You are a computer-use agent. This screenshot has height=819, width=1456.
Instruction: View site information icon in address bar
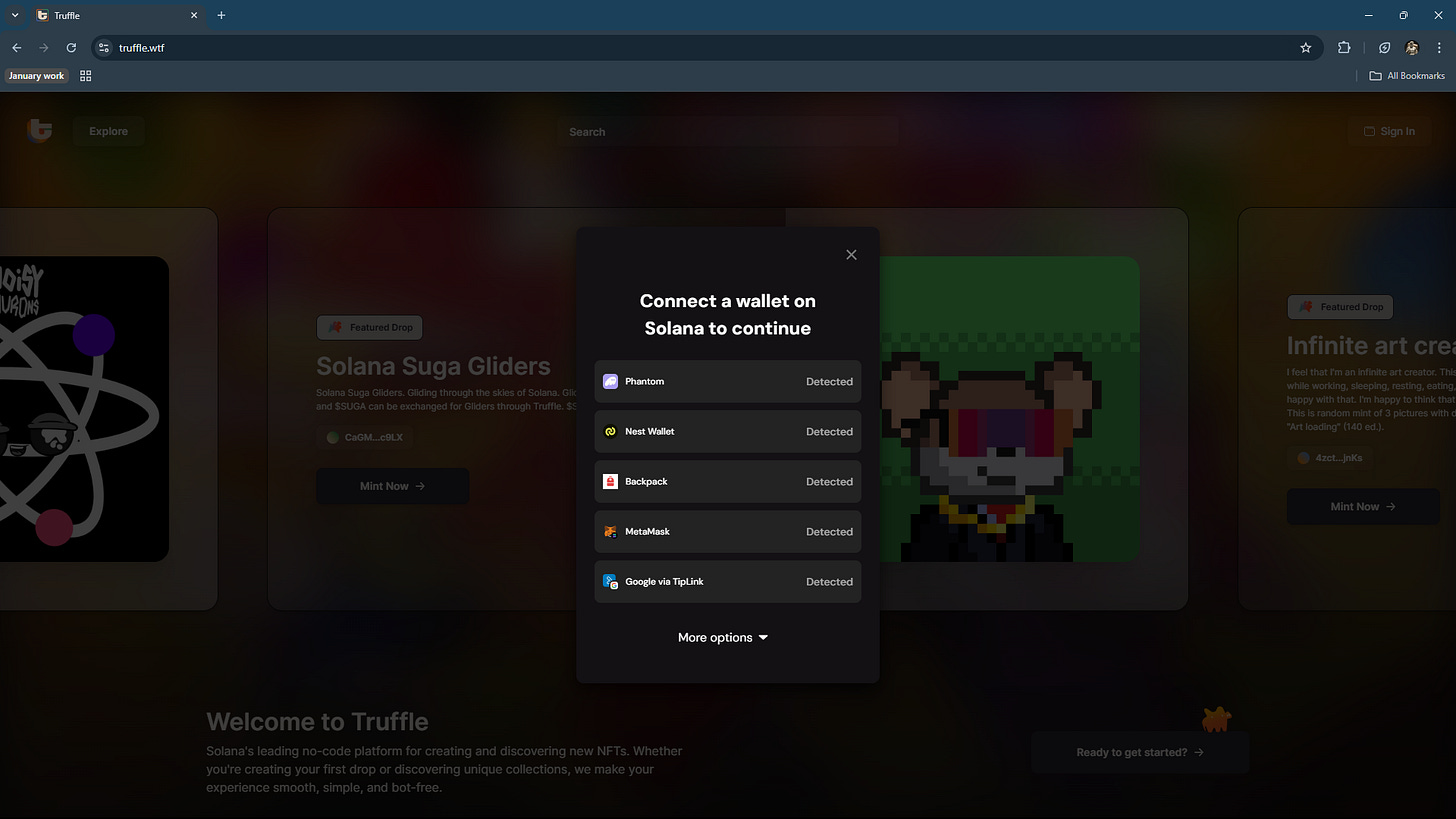104,47
